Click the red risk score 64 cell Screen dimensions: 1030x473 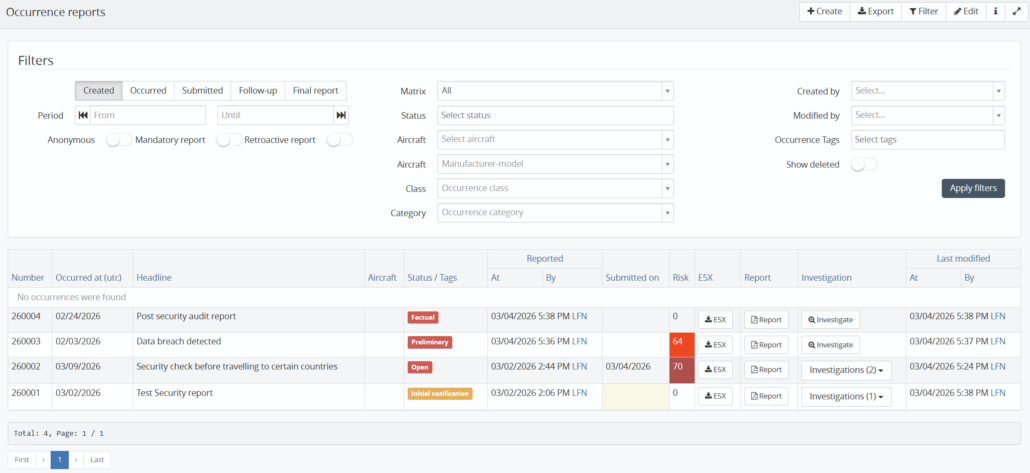coord(680,344)
